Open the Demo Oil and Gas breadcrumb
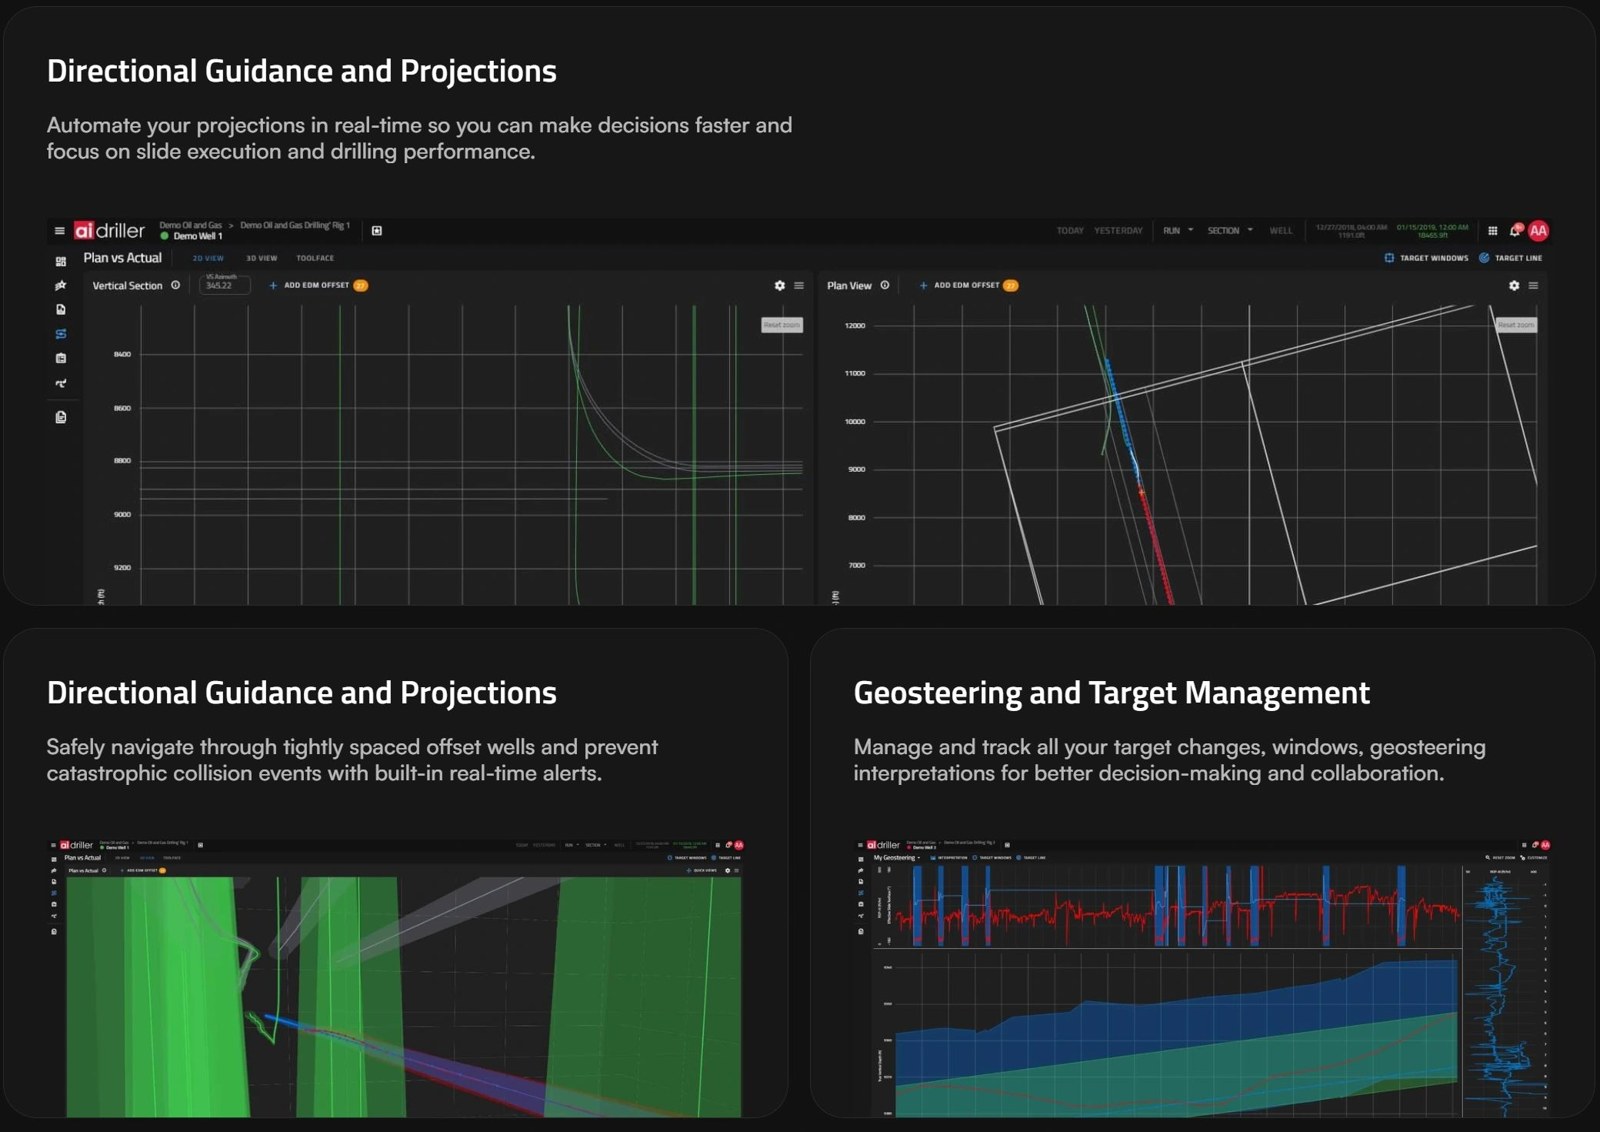Screen dimensions: 1600x1132 [191, 225]
